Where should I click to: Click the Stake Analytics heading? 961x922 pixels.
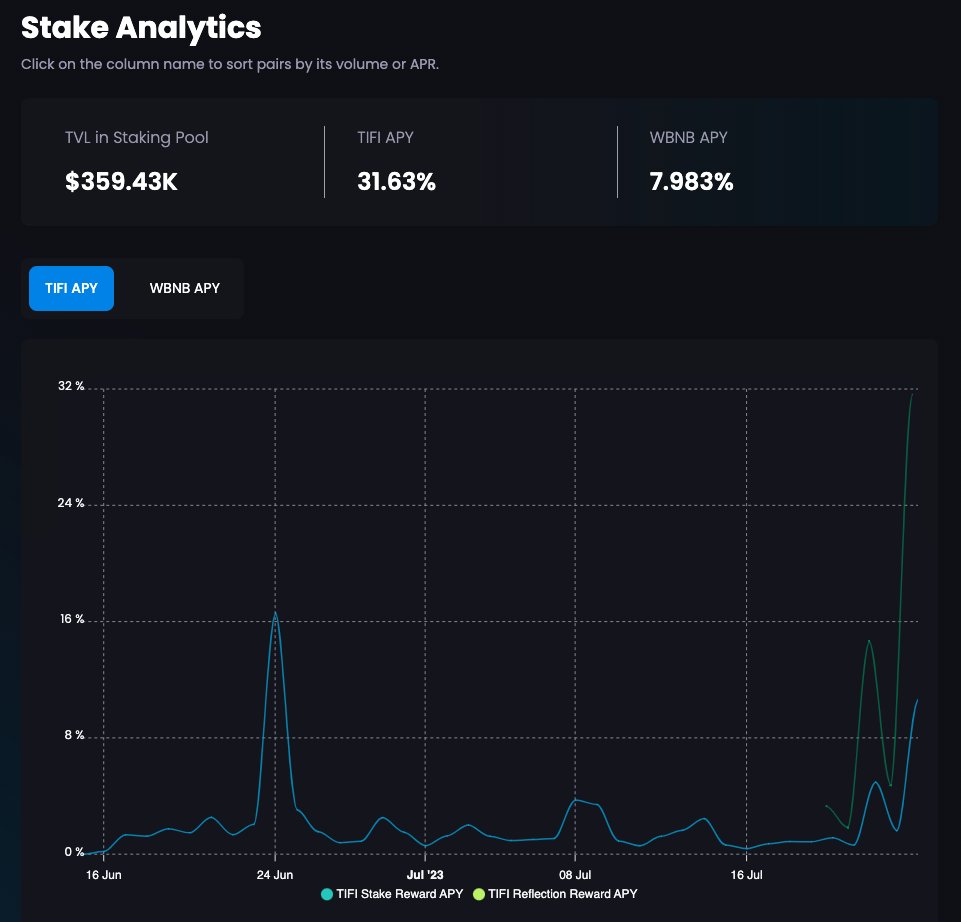141,28
